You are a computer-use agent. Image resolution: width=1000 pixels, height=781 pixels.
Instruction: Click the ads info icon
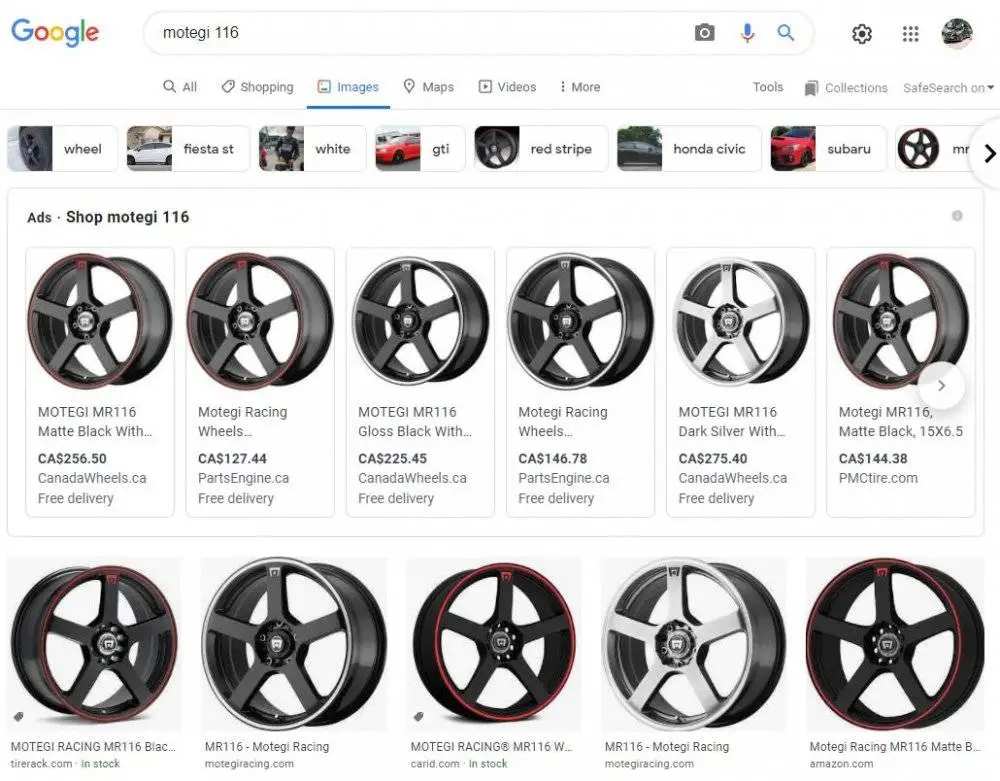[x=957, y=216]
